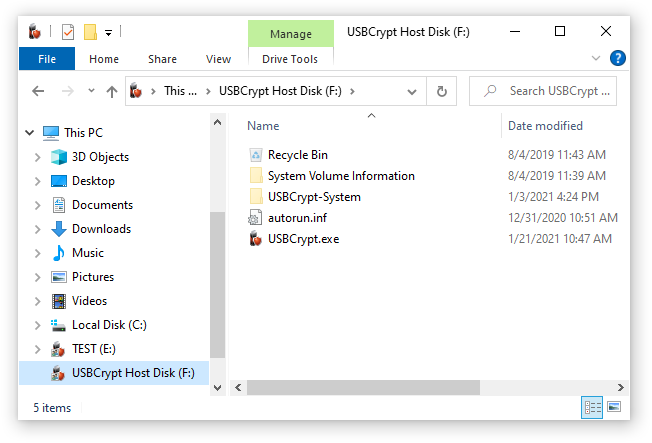Go forward with the right arrow
The height and width of the screenshot is (443, 652).
(67, 91)
